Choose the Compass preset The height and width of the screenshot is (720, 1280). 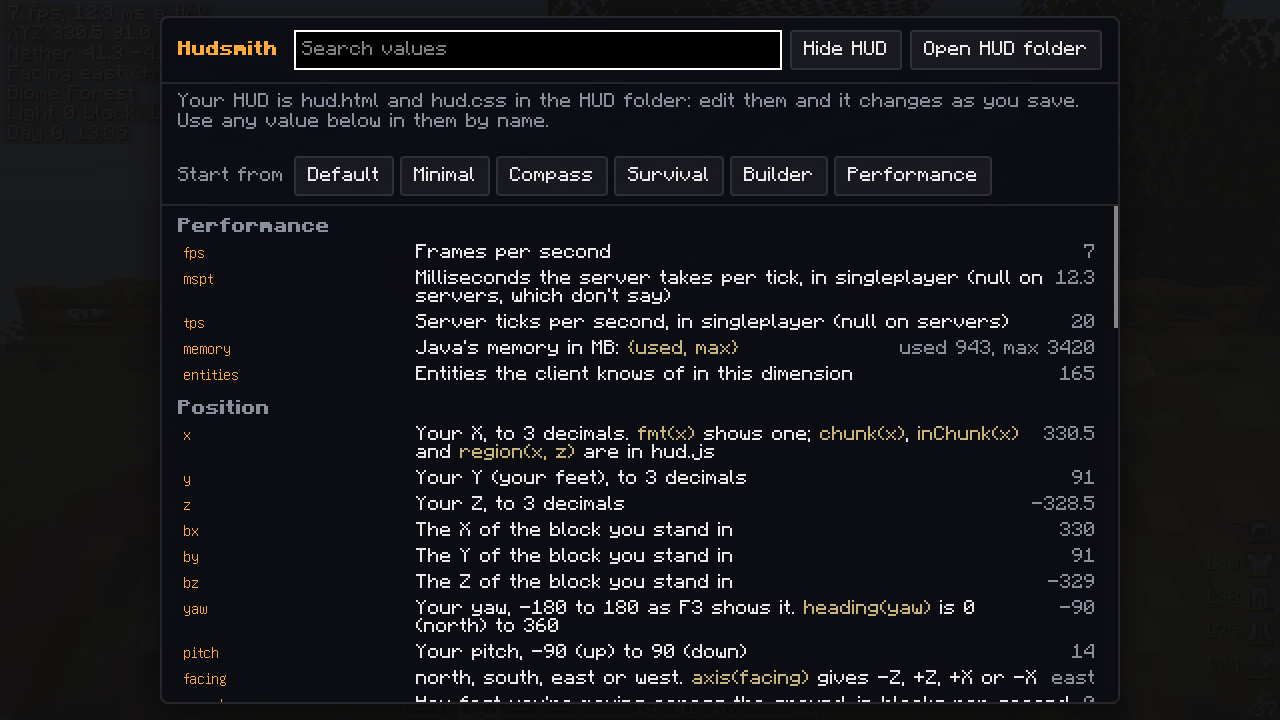[552, 176]
